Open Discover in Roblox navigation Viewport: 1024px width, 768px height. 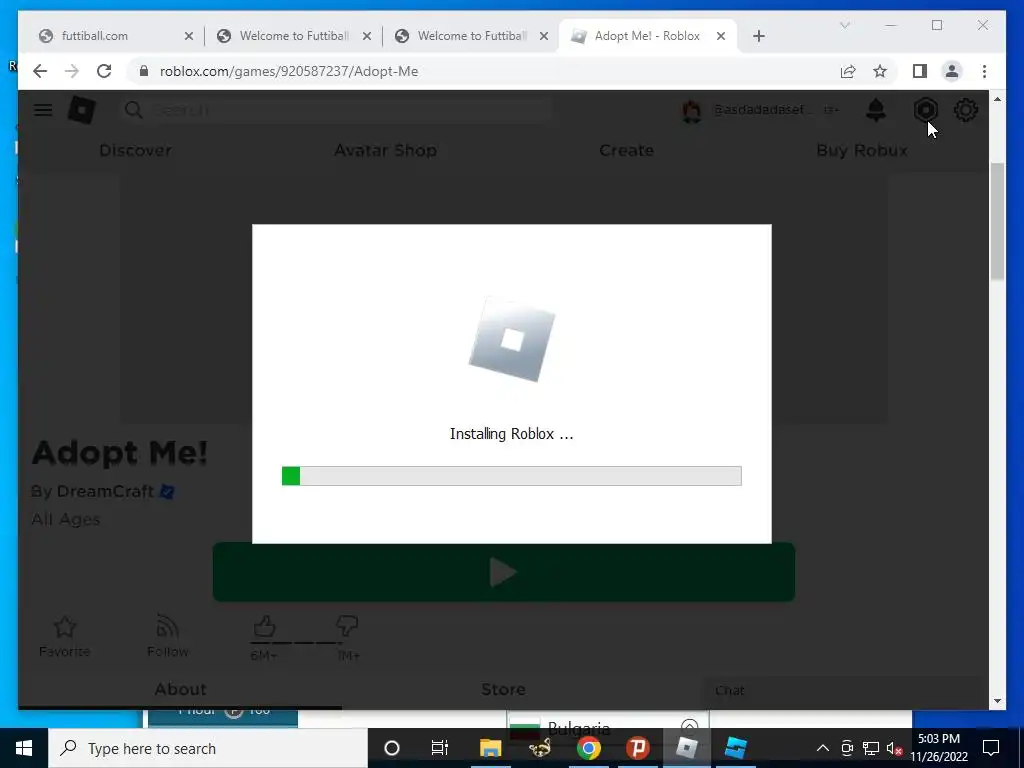coord(135,150)
